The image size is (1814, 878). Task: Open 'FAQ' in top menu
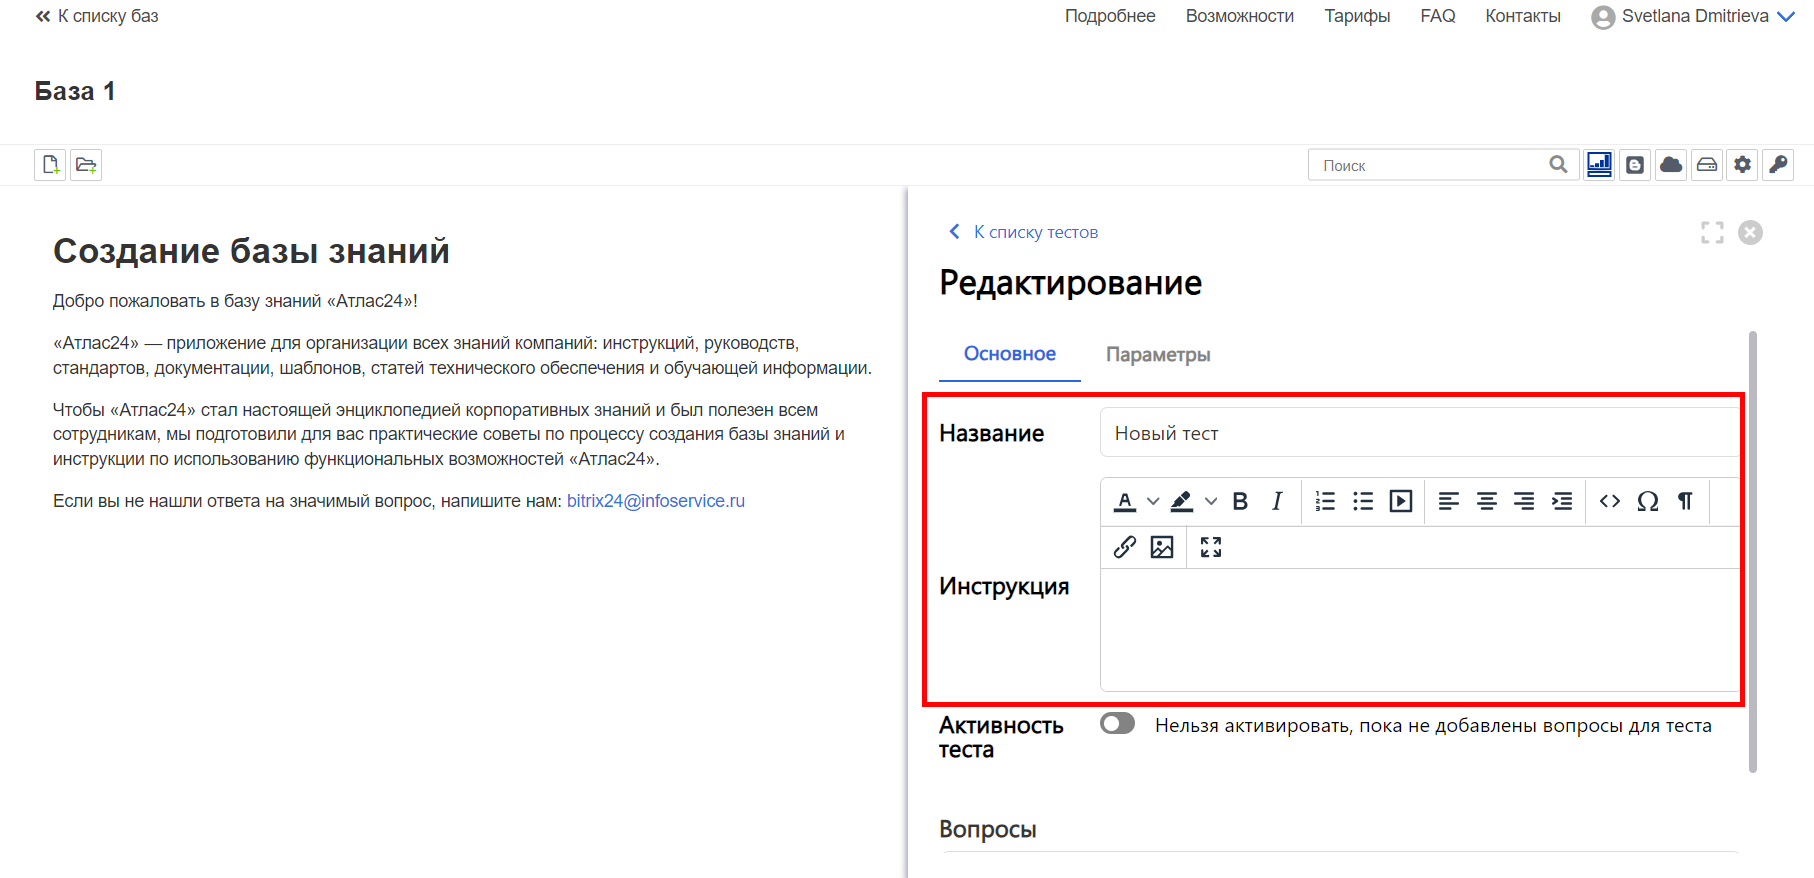[x=1438, y=16]
